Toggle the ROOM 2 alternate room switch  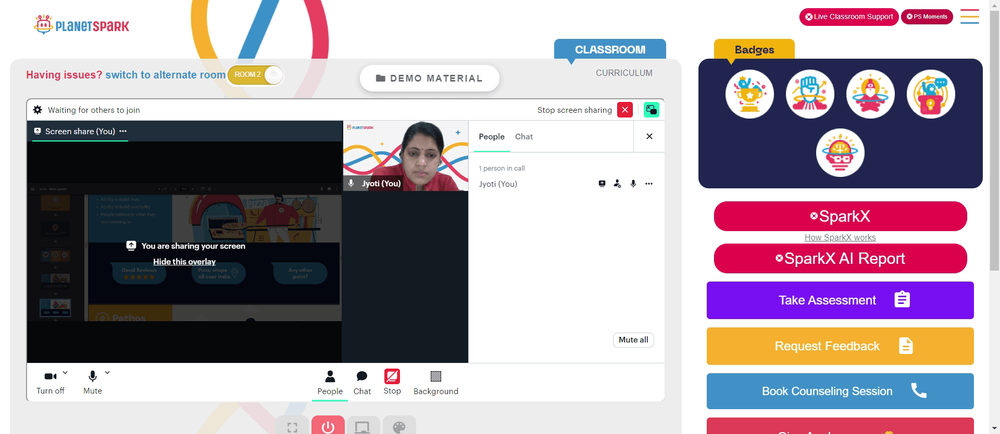pos(255,75)
